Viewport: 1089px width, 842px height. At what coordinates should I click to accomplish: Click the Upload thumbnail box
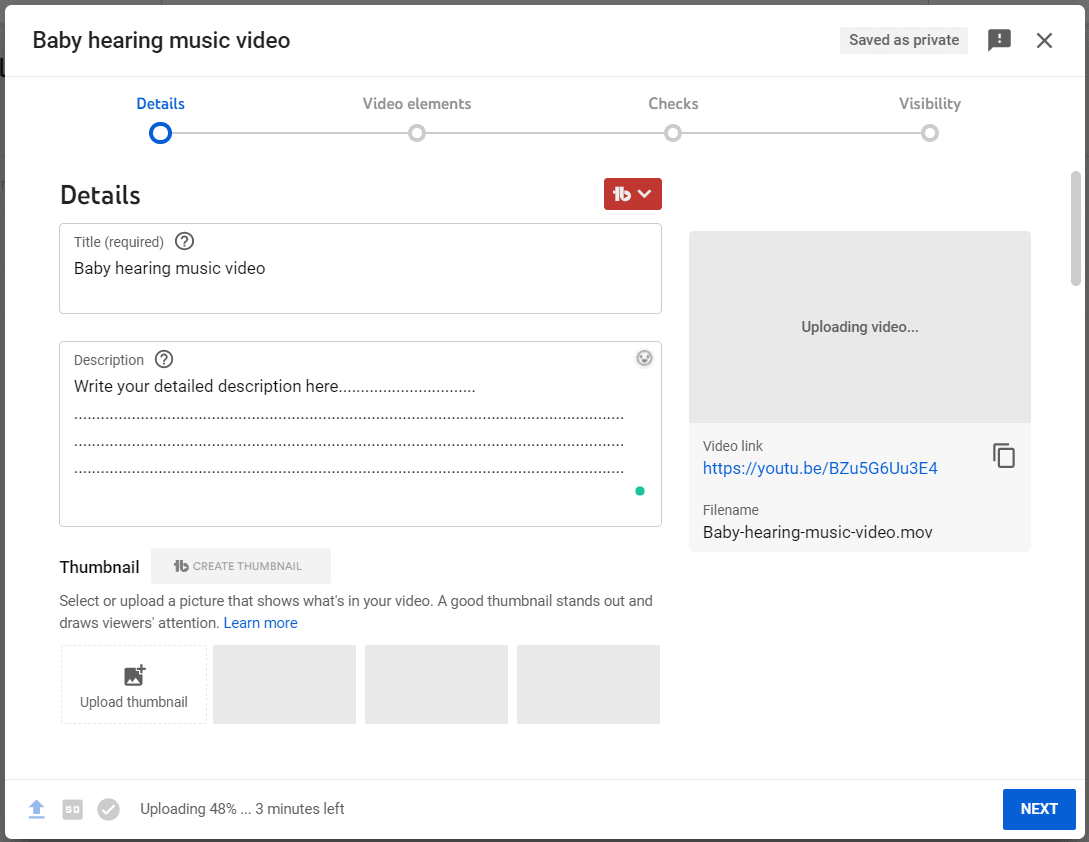point(134,685)
